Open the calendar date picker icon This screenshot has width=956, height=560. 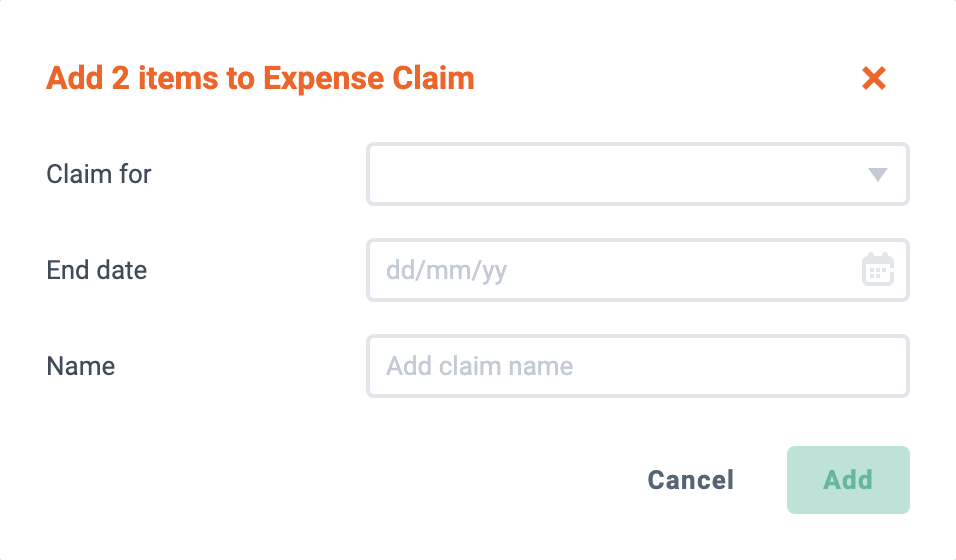click(878, 269)
